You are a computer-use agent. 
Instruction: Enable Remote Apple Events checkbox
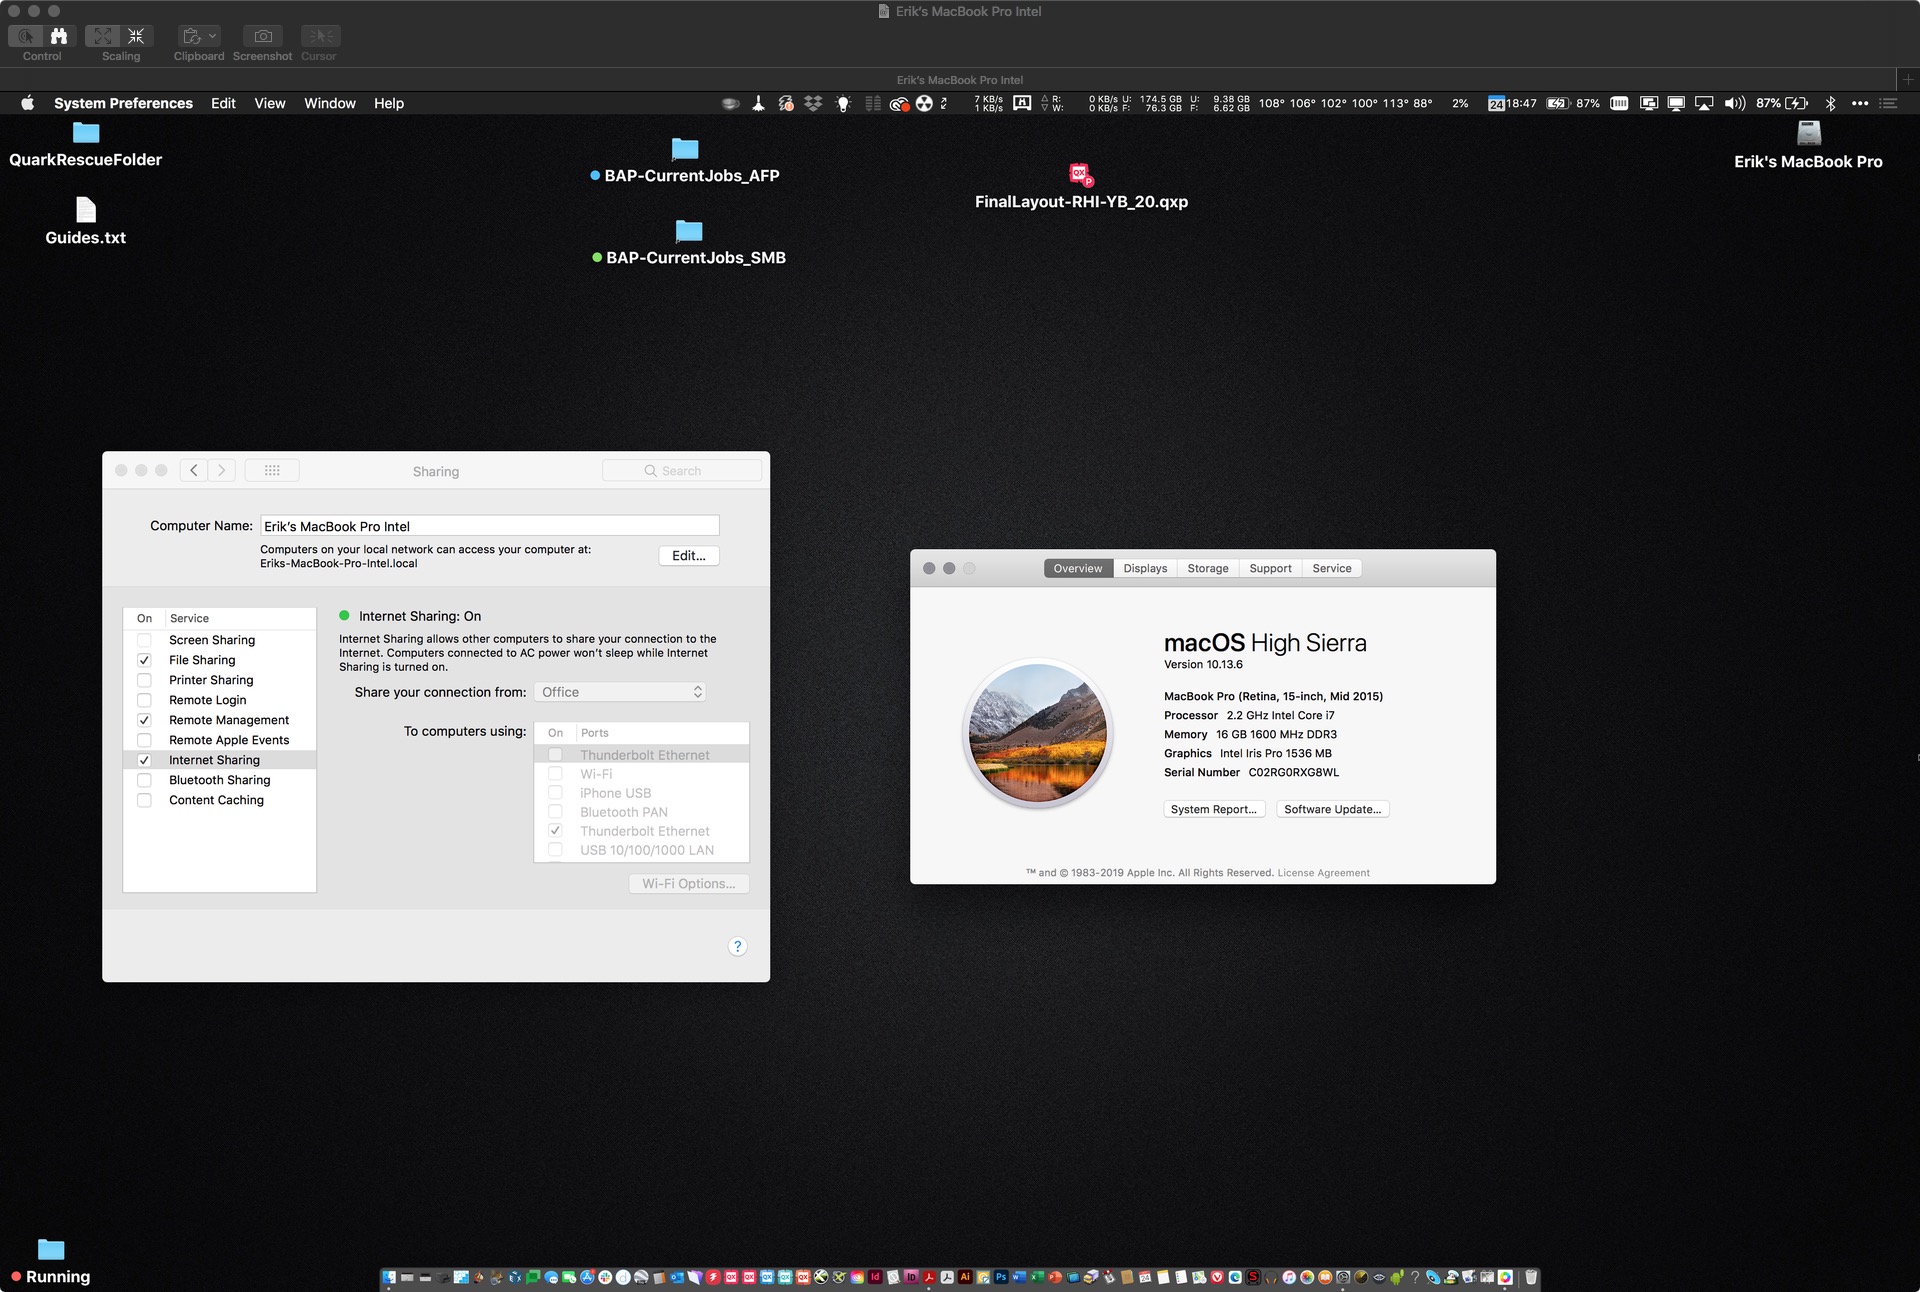point(144,740)
